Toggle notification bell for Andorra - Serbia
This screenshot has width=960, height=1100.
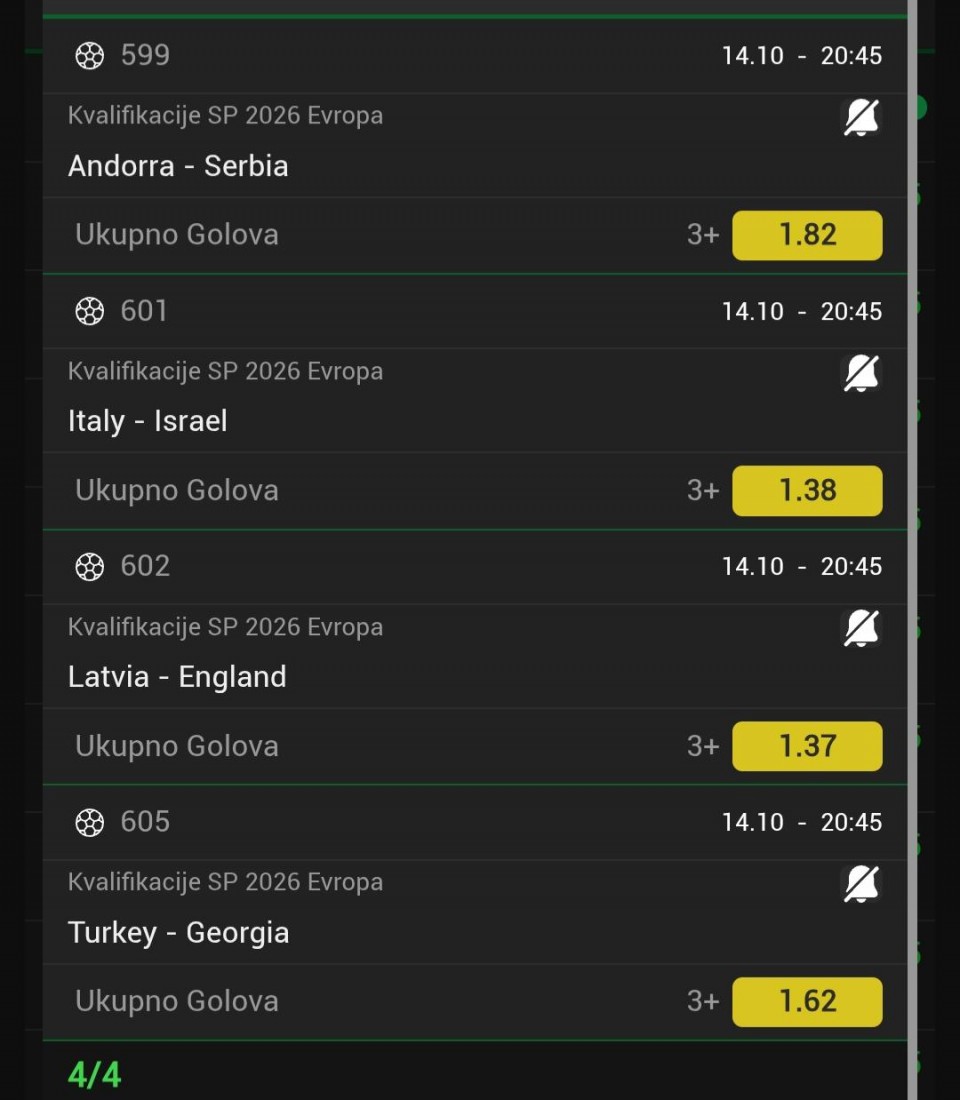(x=860, y=118)
